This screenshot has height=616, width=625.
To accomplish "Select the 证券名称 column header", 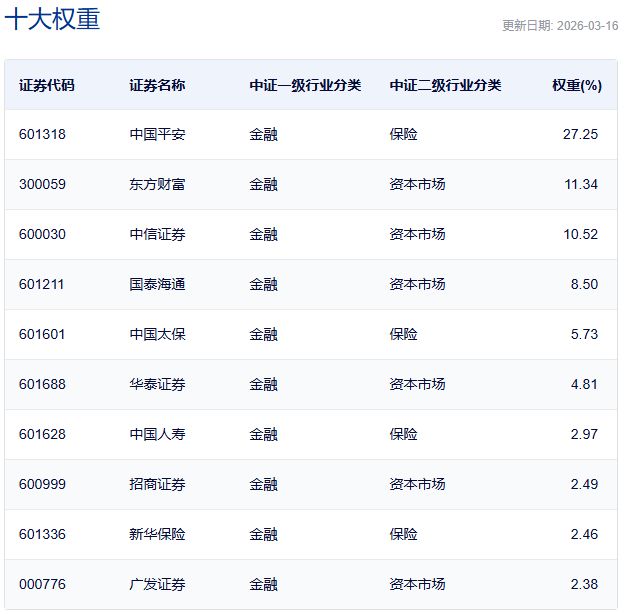I will point(157,85).
